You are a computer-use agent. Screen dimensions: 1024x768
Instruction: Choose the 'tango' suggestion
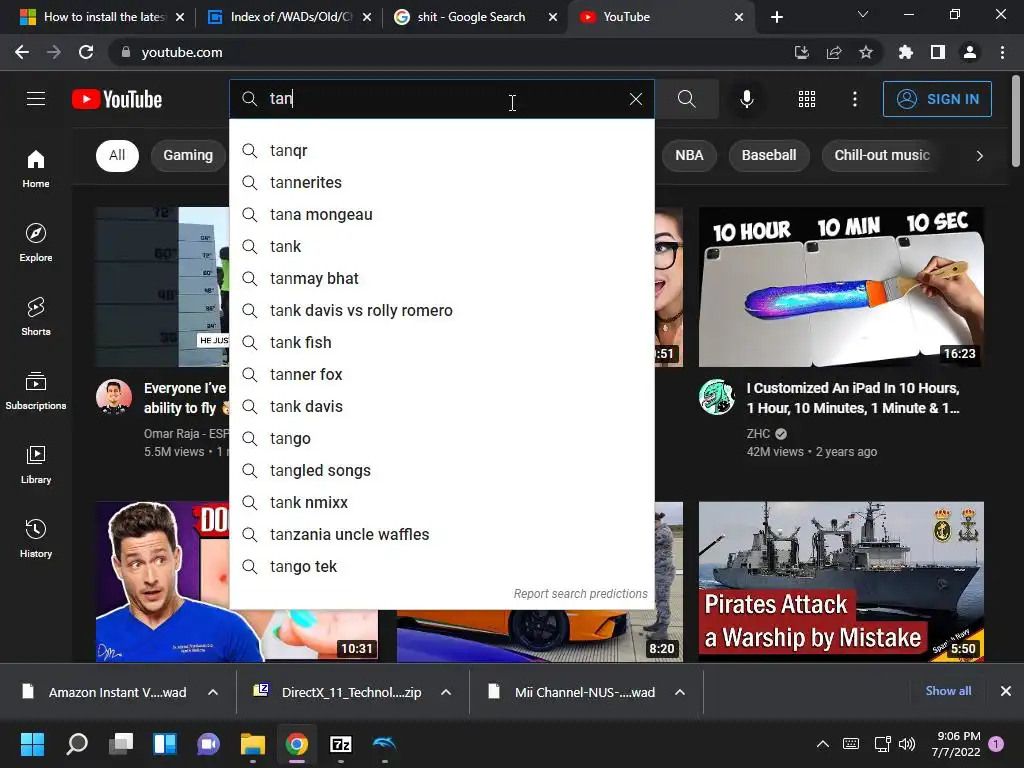pyautogui.click(x=441, y=439)
